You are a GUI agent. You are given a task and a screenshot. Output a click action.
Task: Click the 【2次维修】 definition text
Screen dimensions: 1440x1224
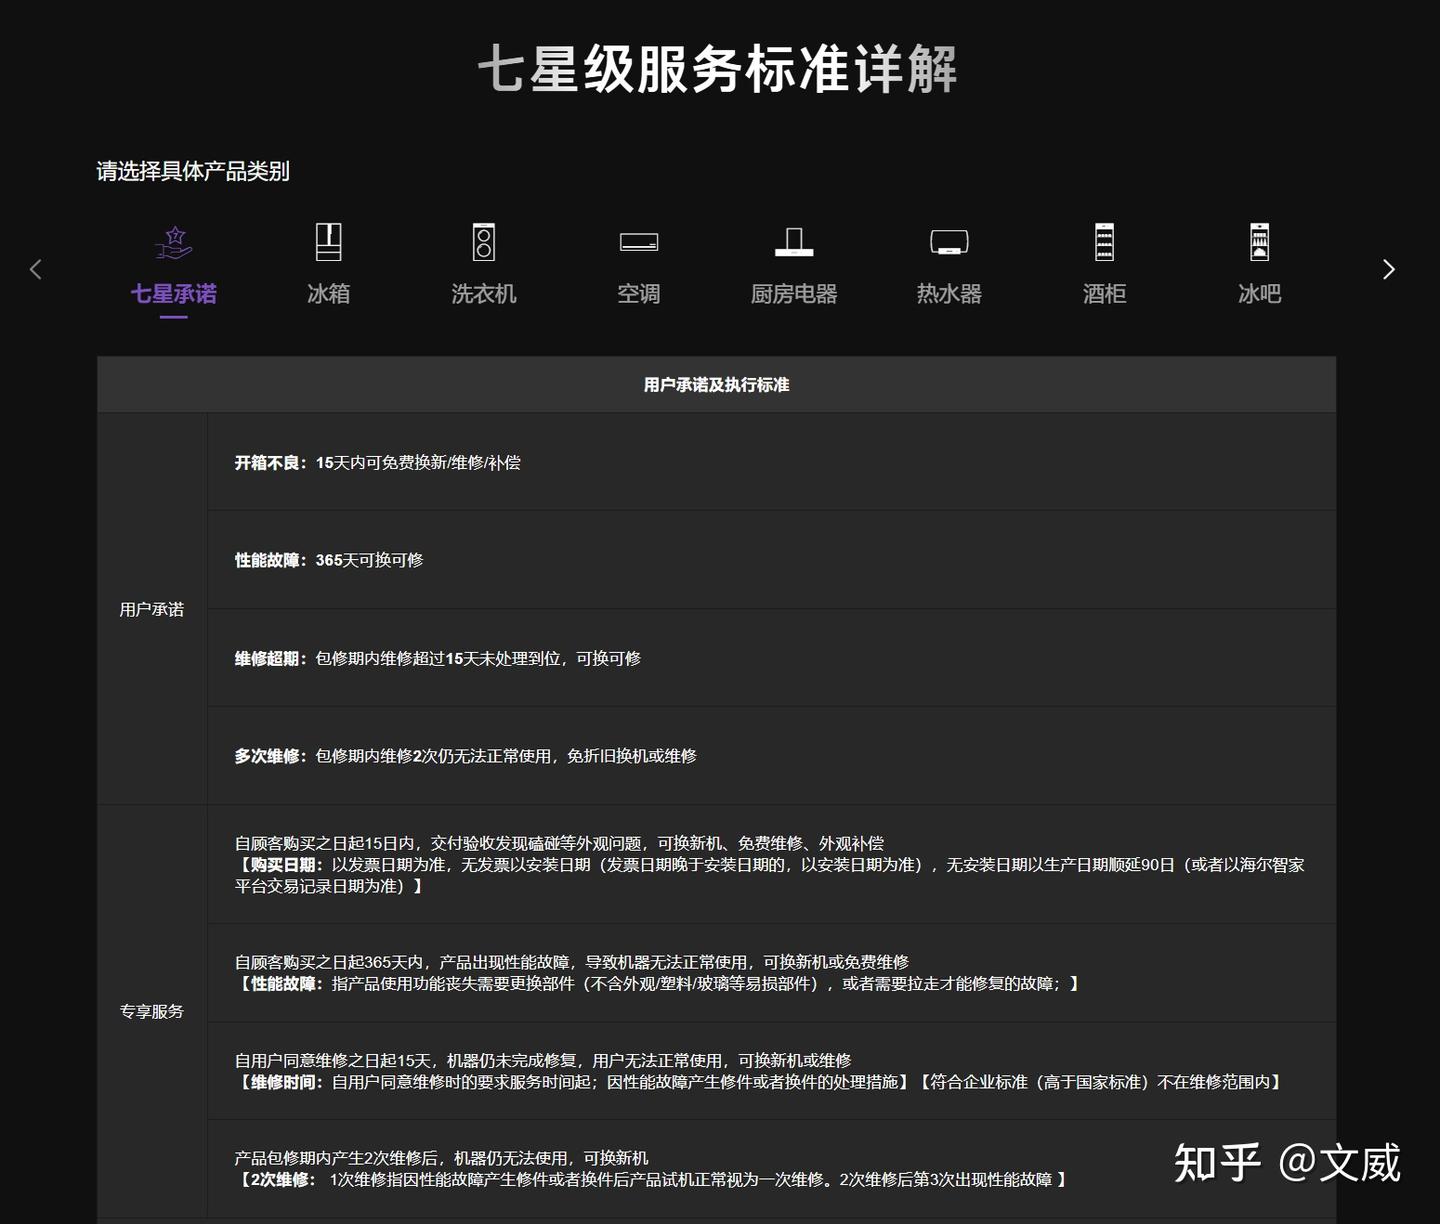tap(652, 1180)
